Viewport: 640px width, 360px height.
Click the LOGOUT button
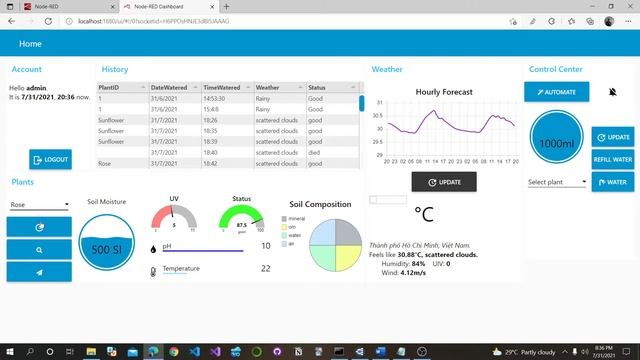click(x=51, y=159)
